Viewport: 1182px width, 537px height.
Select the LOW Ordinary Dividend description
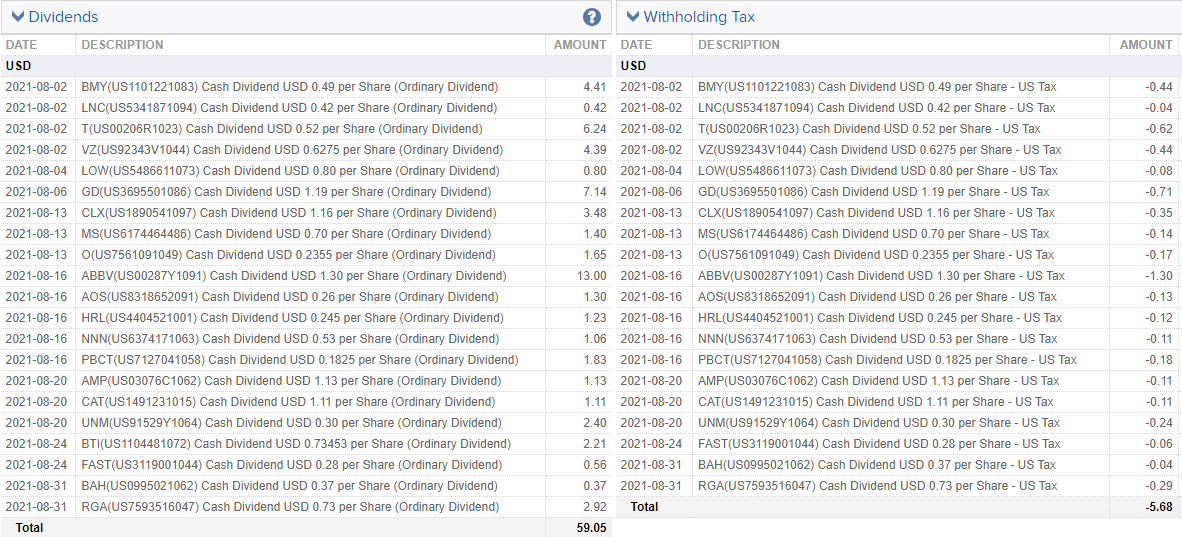pos(290,171)
